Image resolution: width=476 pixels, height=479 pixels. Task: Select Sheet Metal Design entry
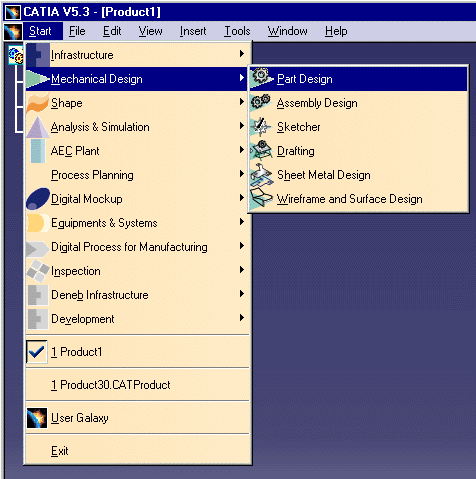pyautogui.click(x=358, y=175)
